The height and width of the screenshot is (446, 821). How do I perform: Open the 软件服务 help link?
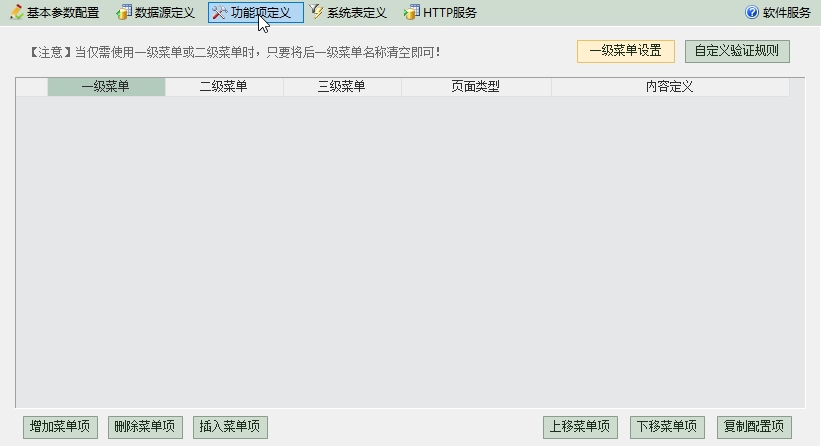[x=778, y=13]
